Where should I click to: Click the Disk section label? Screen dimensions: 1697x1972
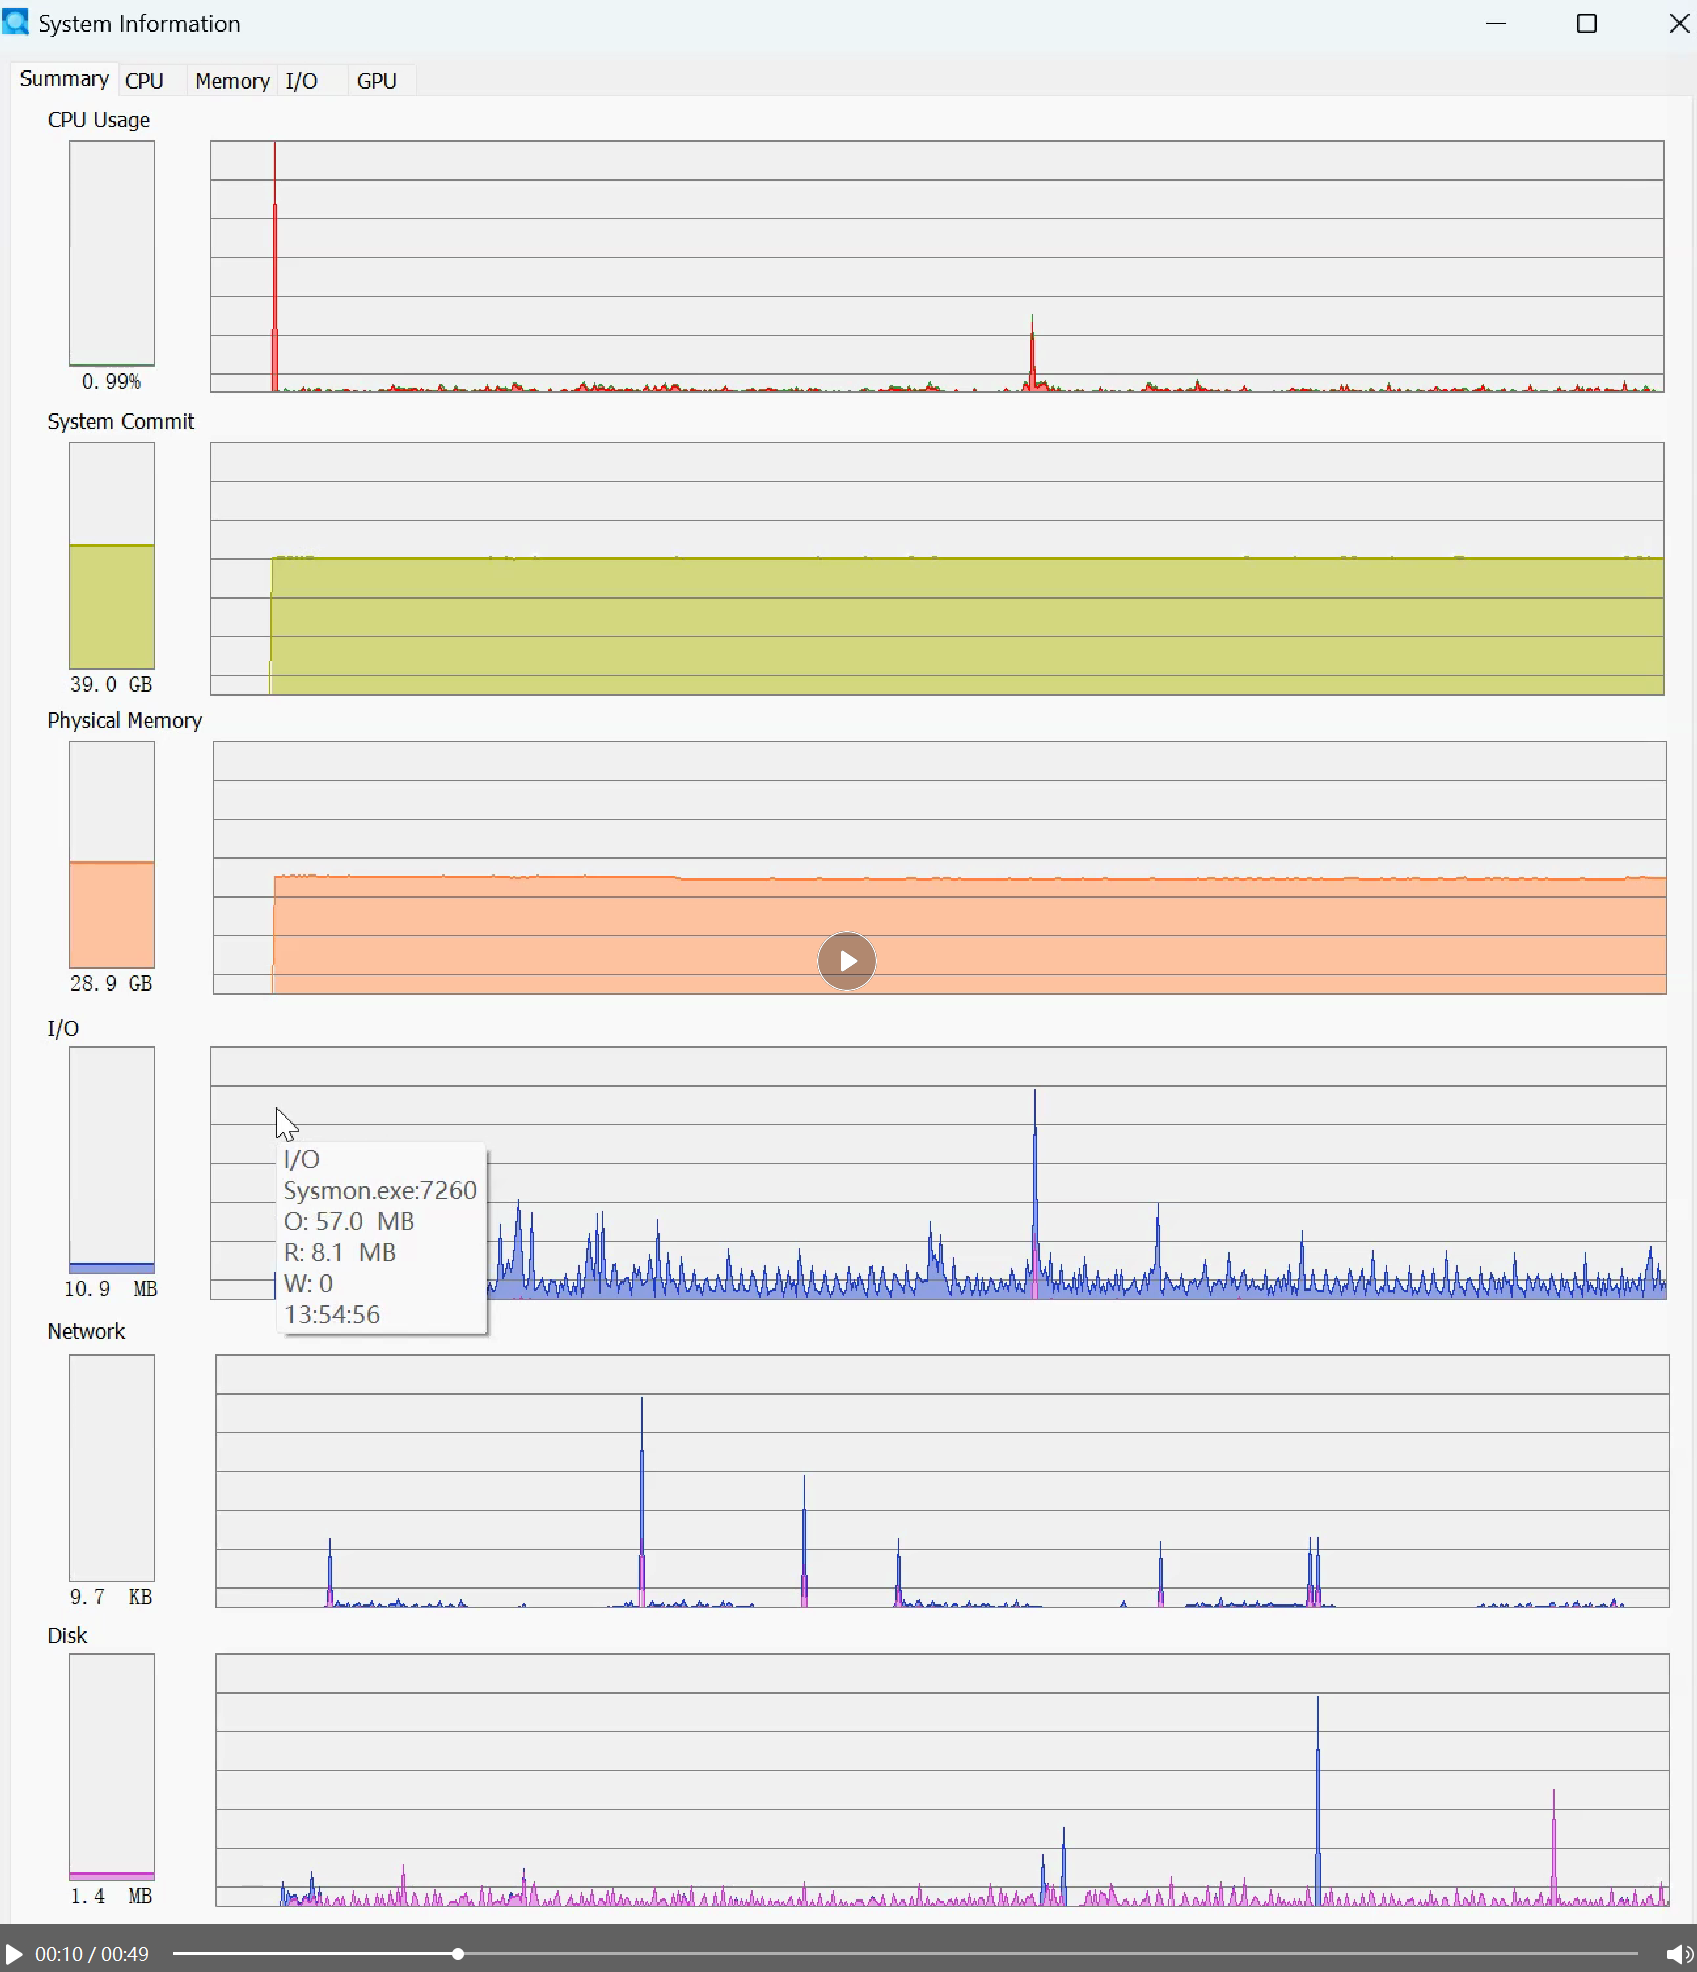point(67,1636)
